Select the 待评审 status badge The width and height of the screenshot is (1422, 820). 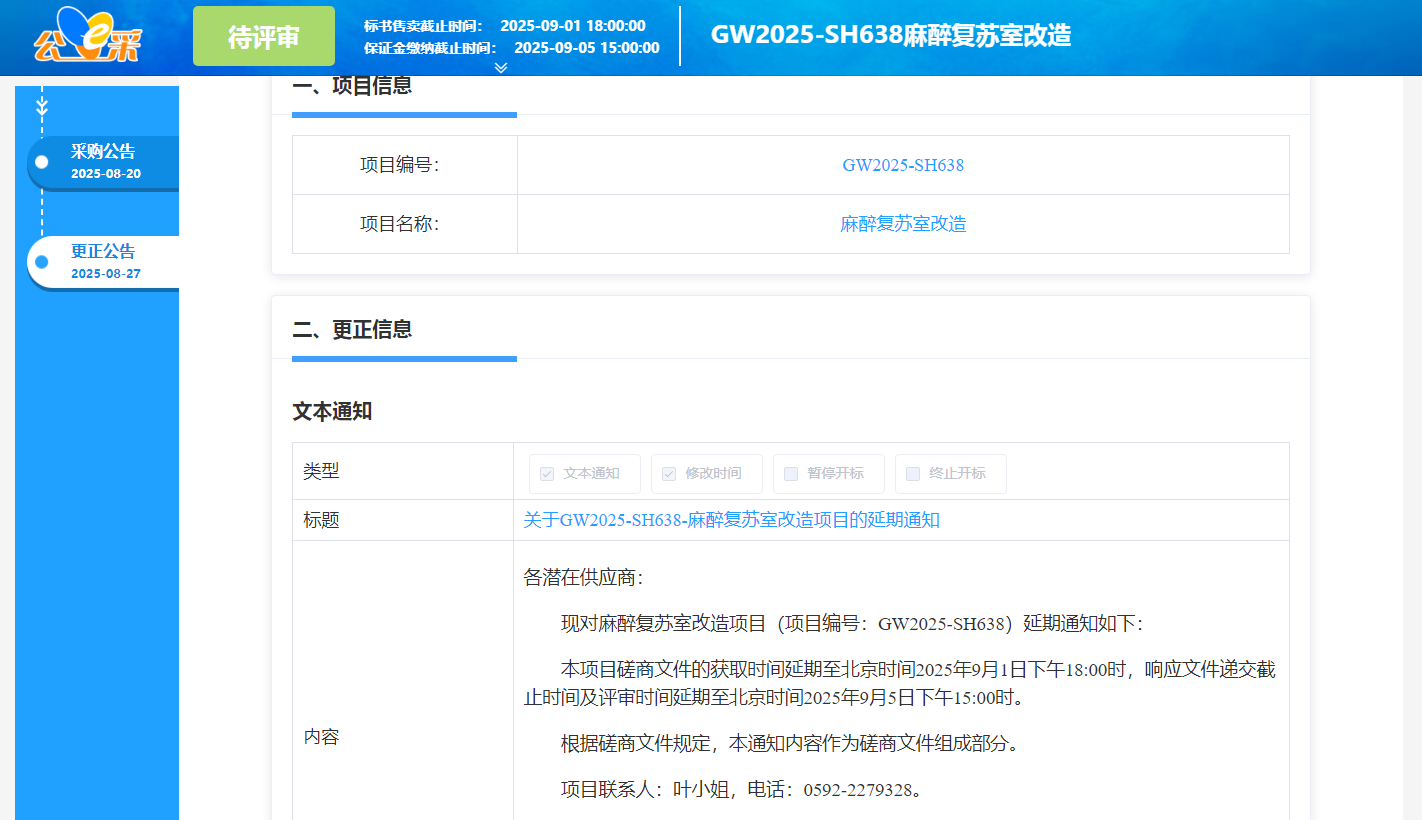pyautogui.click(x=263, y=36)
